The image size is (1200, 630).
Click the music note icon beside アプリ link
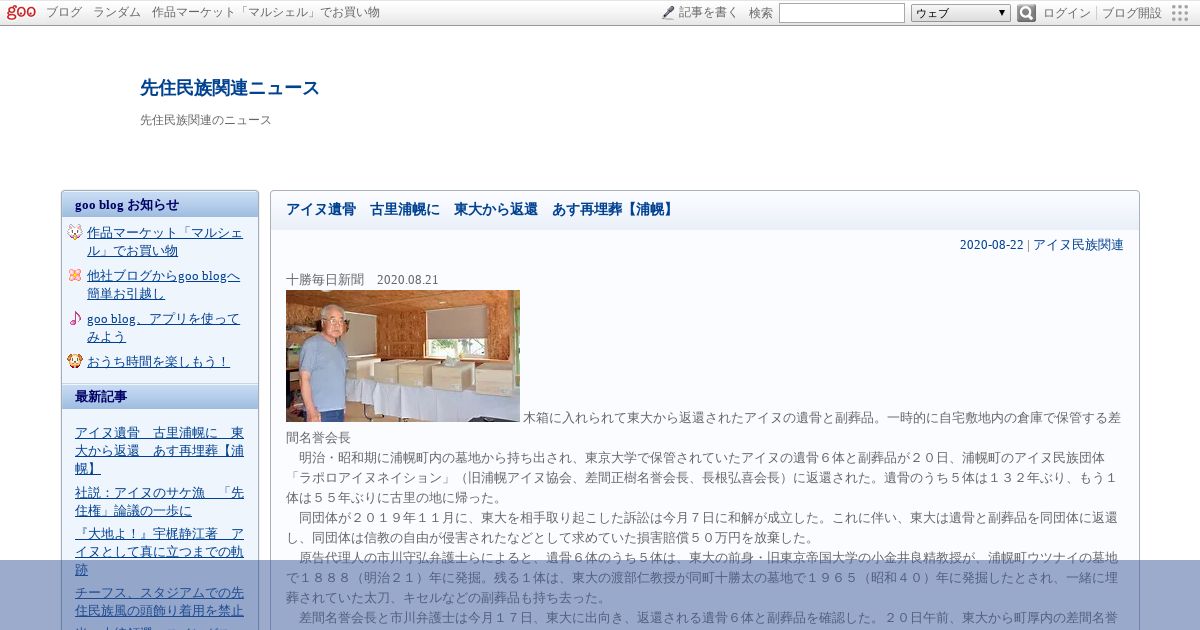(x=75, y=318)
